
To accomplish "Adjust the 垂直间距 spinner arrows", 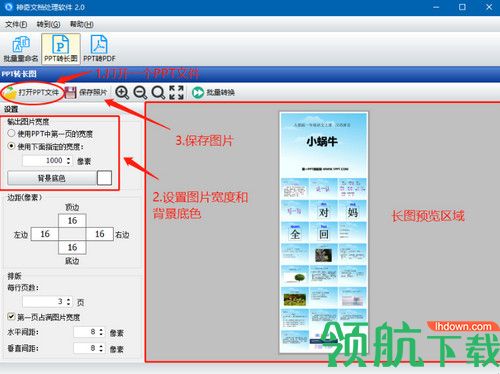I will coord(101,348).
